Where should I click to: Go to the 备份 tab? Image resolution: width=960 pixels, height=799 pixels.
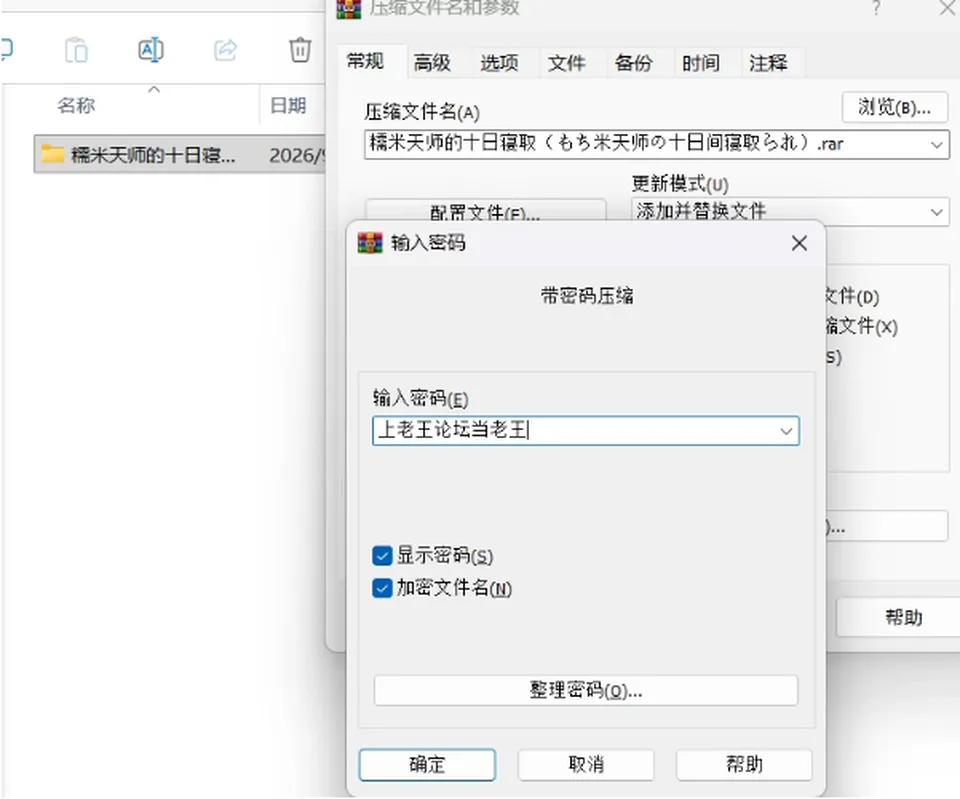click(634, 62)
